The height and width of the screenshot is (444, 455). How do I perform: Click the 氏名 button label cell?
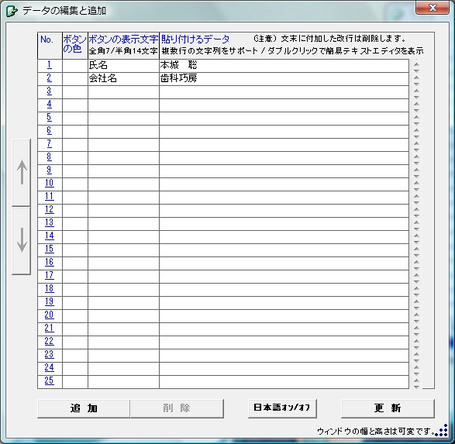pyautogui.click(x=124, y=65)
